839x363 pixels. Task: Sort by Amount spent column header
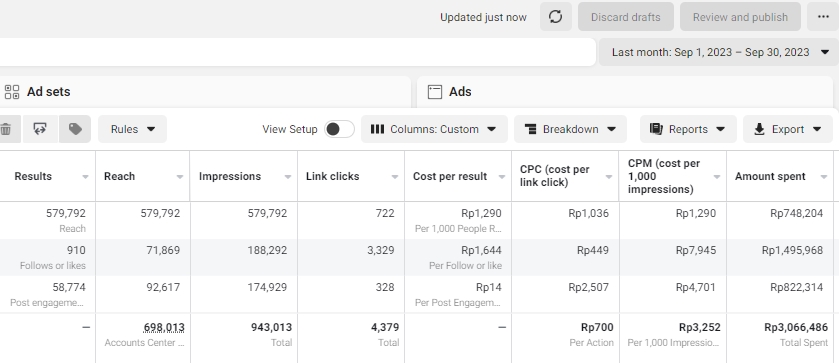770,176
